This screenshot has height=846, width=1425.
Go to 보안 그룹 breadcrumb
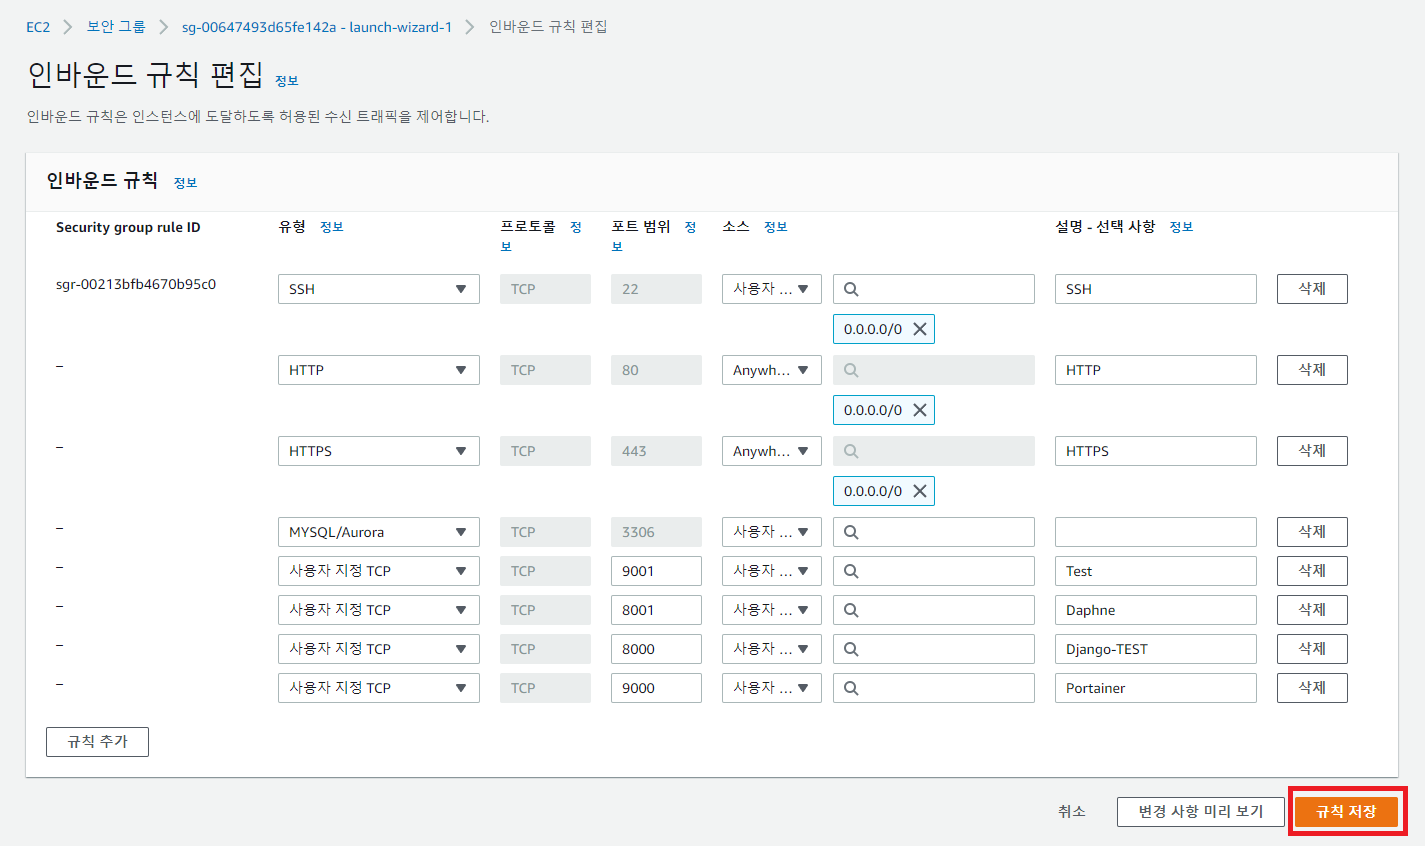coord(116,27)
